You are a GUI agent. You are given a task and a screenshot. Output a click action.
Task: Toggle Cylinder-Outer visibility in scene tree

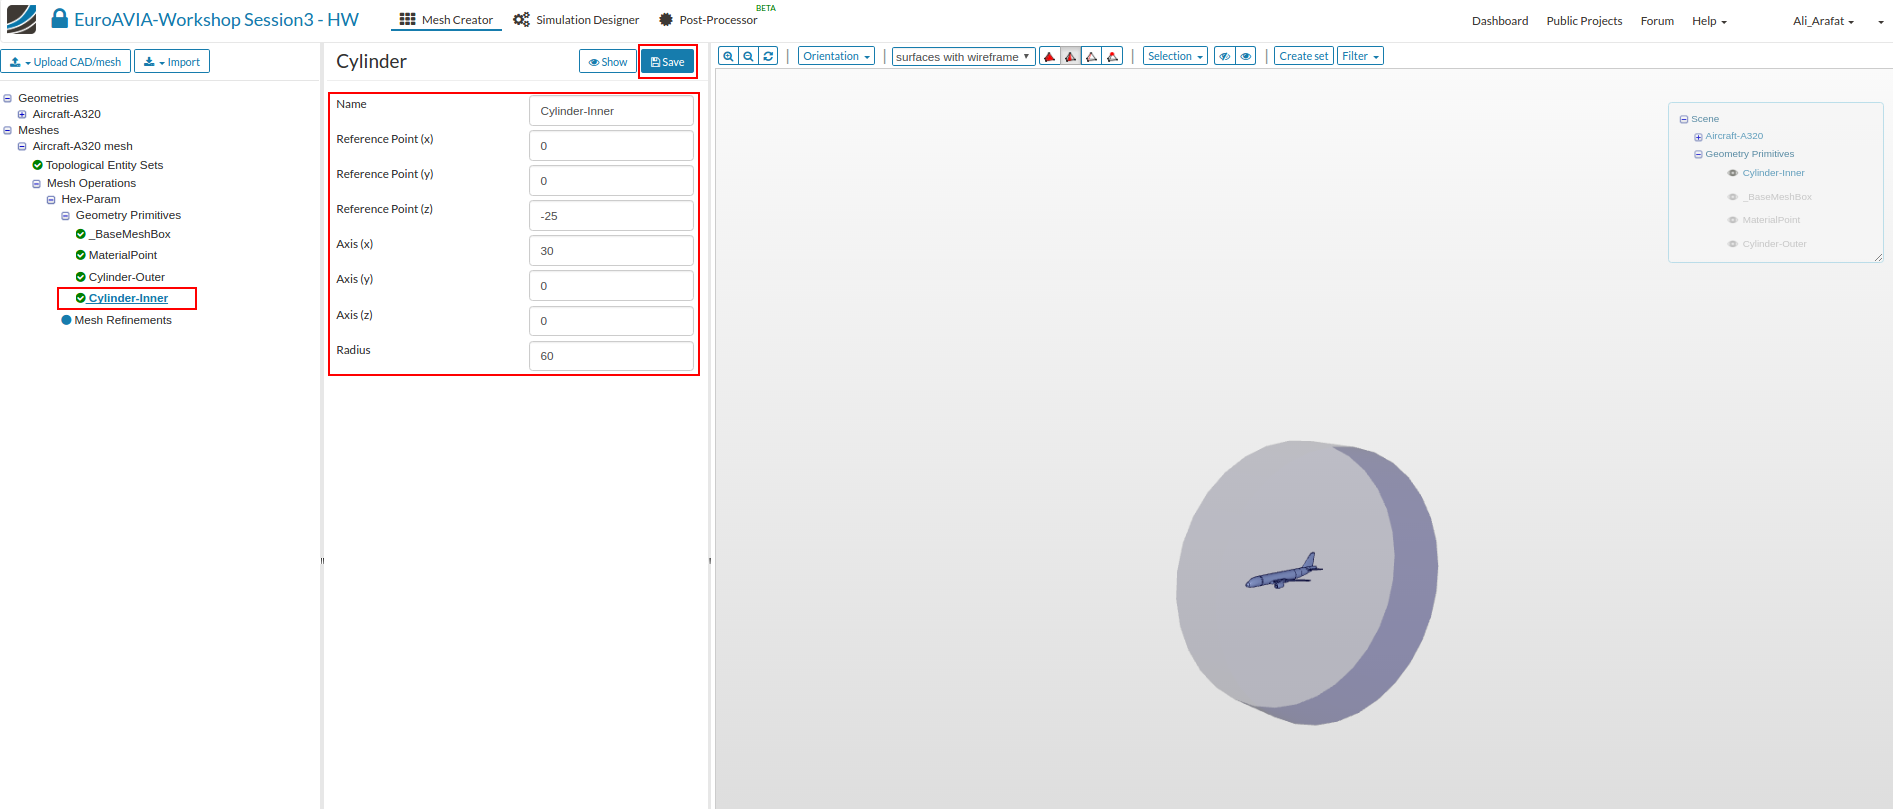pos(1733,244)
